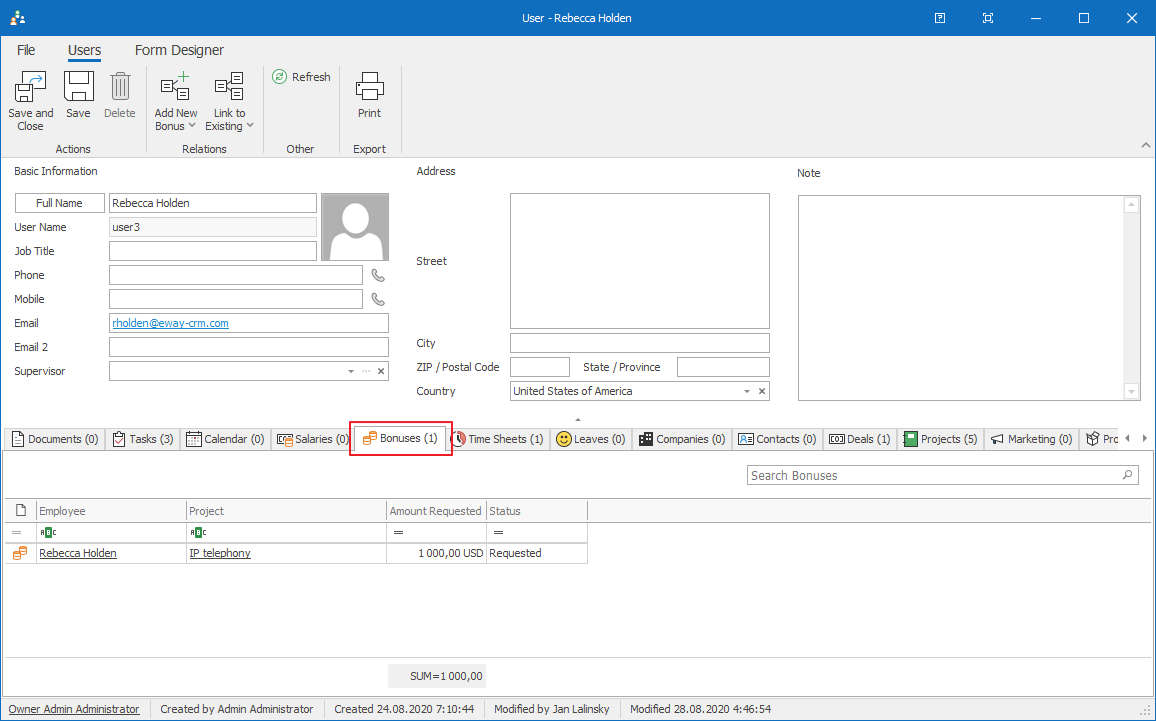This screenshot has width=1156, height=721.
Task: Click the Save floppy disk icon
Action: (78, 86)
